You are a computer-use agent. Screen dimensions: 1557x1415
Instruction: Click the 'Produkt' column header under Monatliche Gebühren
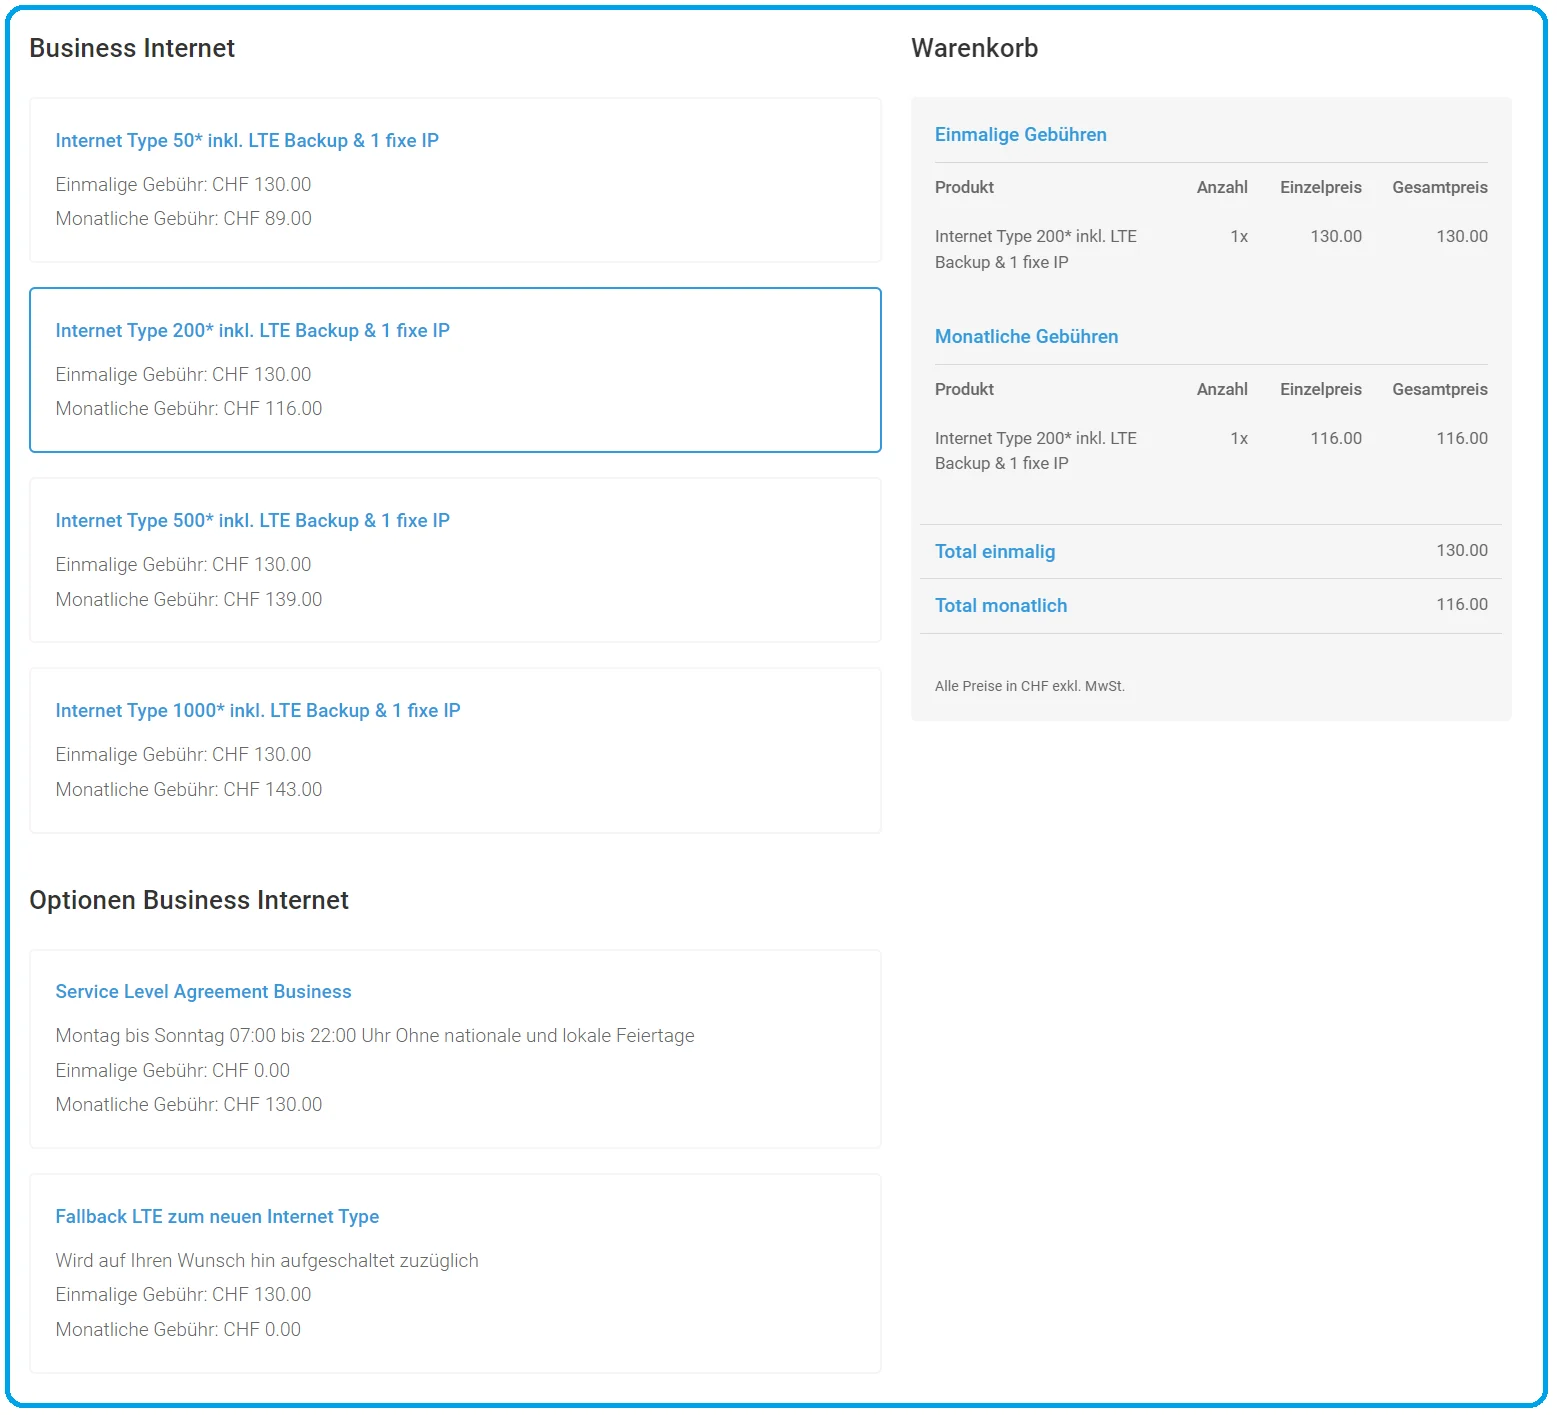[x=964, y=390]
